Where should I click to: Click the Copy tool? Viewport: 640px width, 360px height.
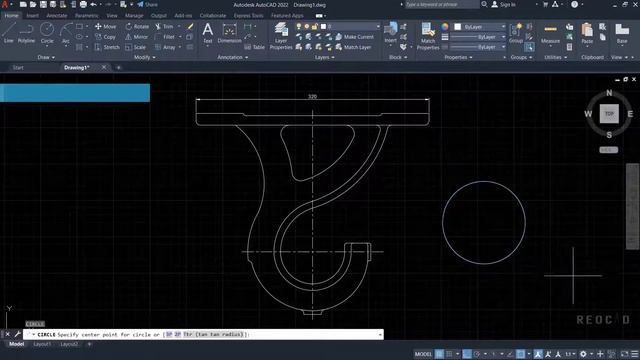coord(105,37)
